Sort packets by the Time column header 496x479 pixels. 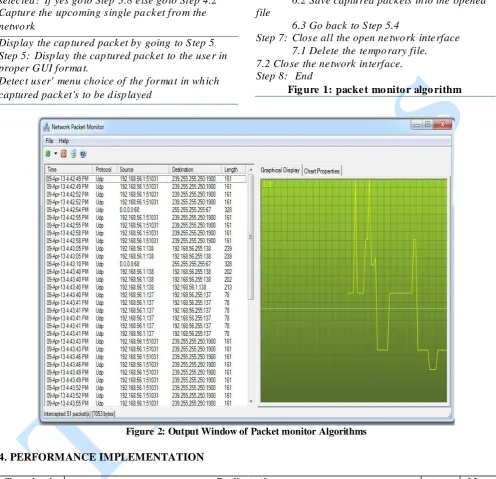tap(69, 169)
